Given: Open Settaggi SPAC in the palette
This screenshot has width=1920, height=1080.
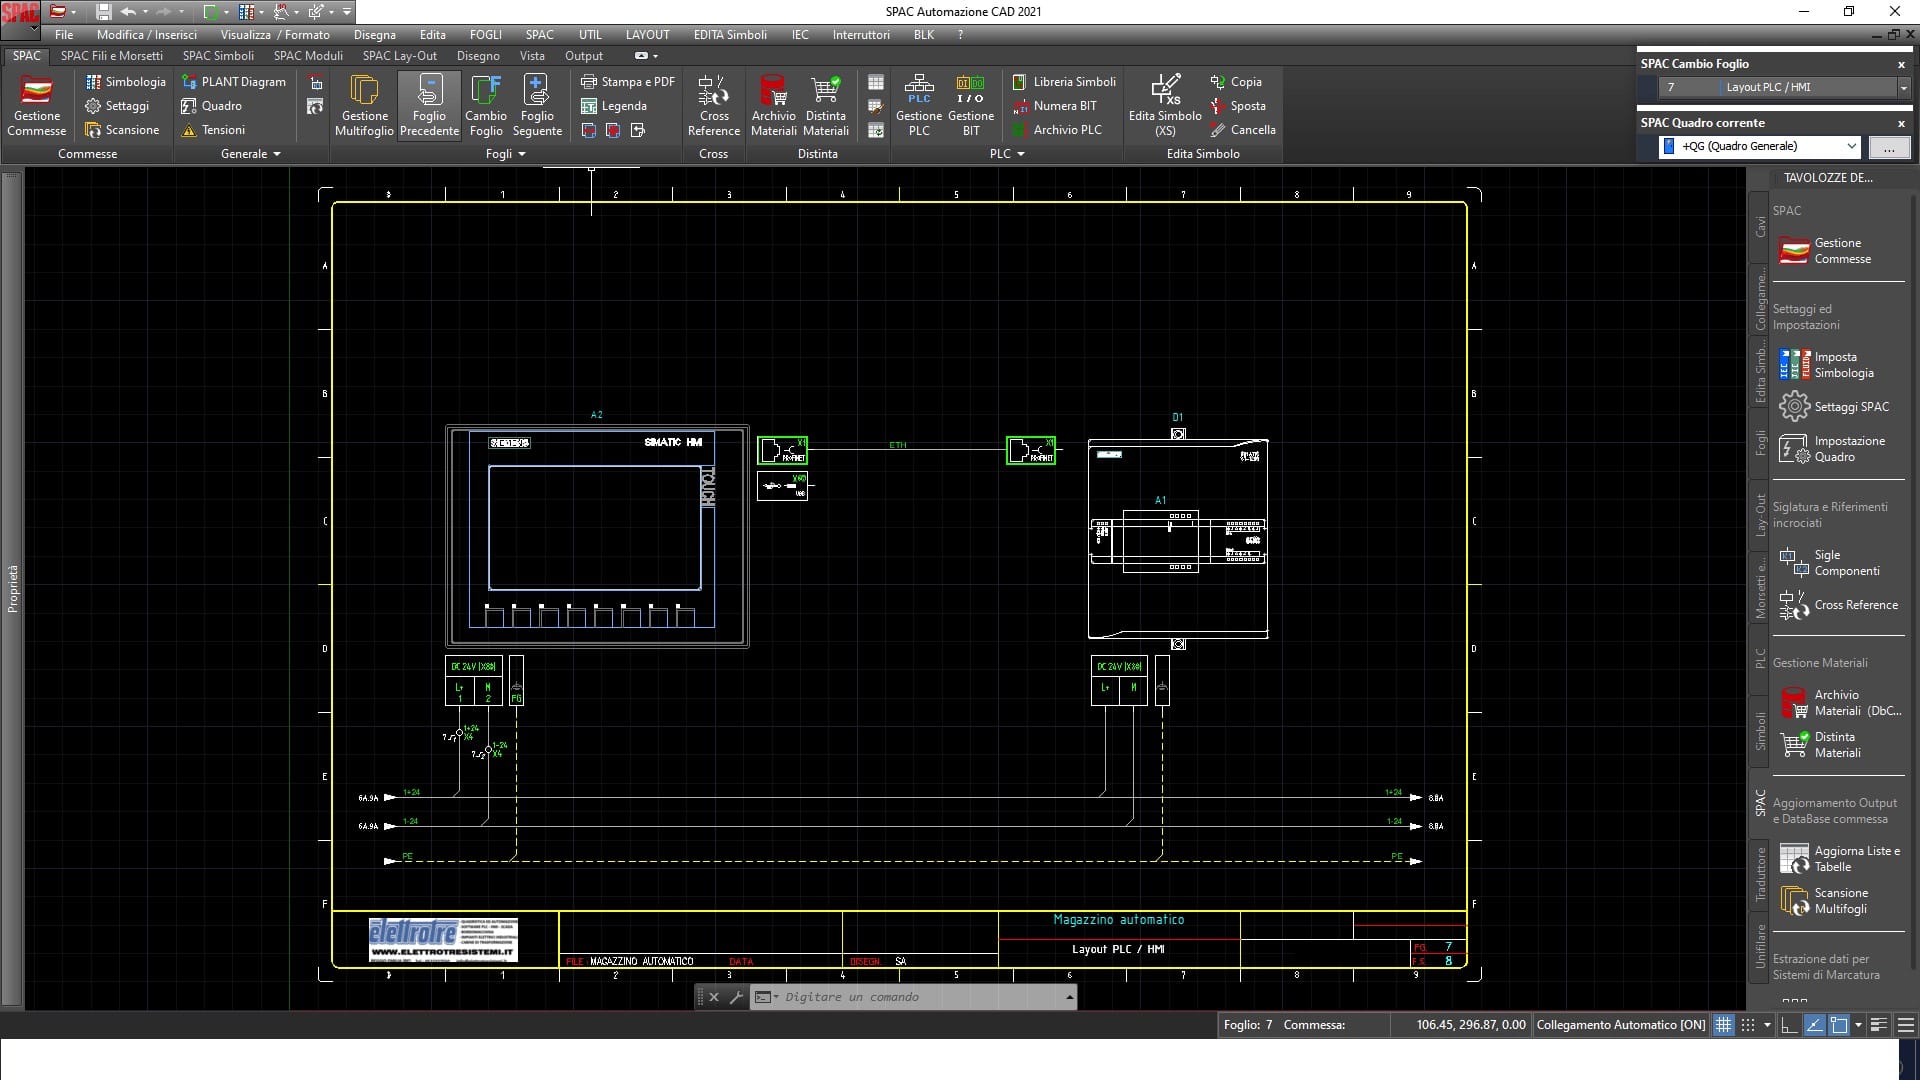Looking at the screenshot, I should pyautogui.click(x=1836, y=407).
